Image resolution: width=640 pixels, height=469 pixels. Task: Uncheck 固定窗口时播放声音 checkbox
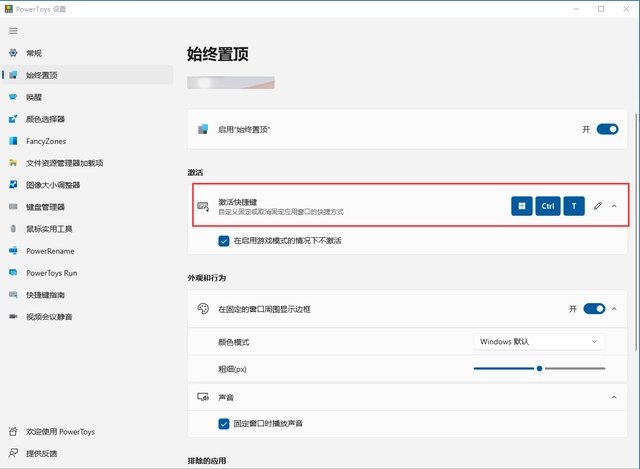click(224, 424)
